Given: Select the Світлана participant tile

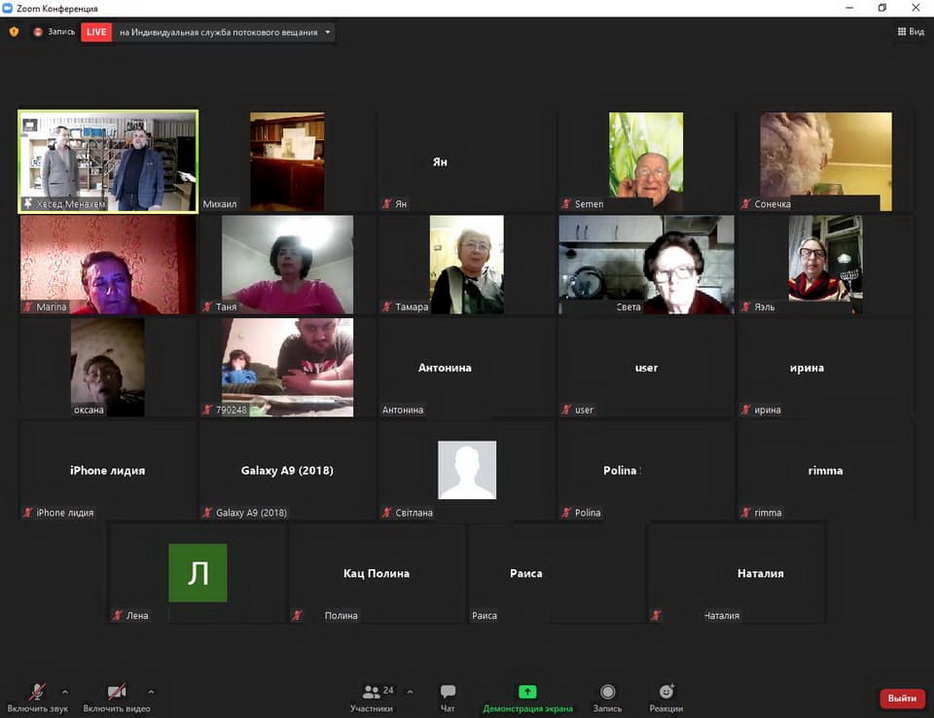Looking at the screenshot, I should [x=467, y=470].
